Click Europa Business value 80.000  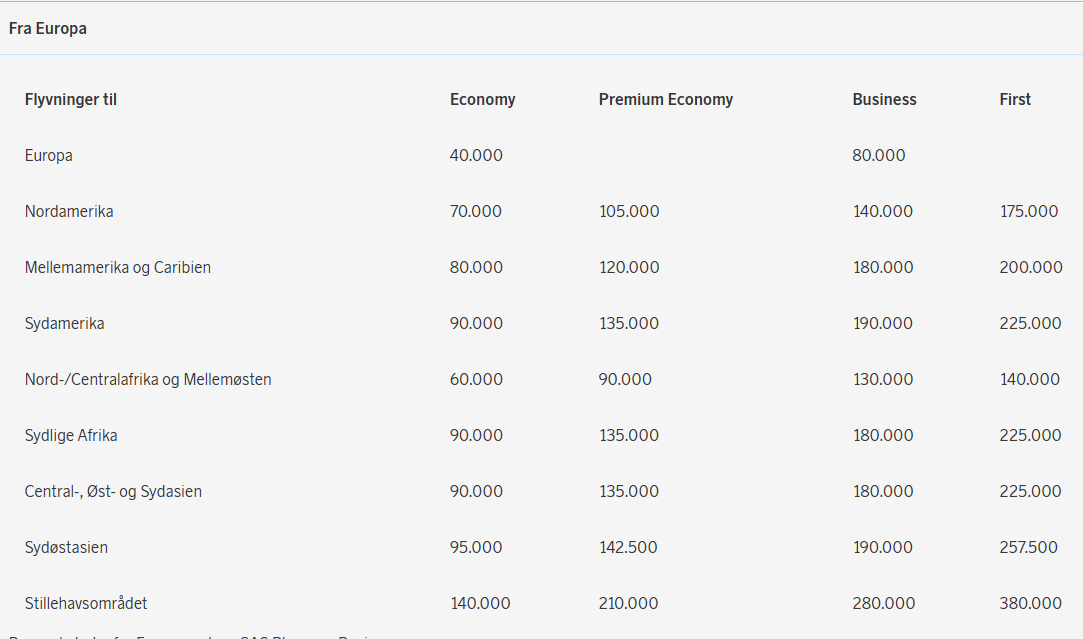[878, 155]
